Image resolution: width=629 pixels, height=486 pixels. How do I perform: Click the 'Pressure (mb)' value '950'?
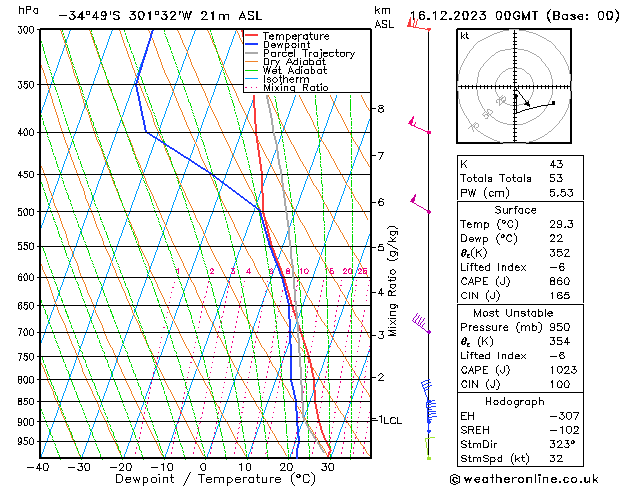click(x=560, y=327)
